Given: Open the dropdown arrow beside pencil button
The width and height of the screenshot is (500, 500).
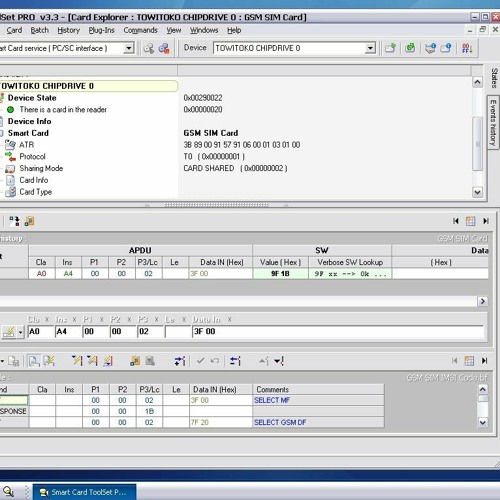Looking at the screenshot, I should point(21,332).
